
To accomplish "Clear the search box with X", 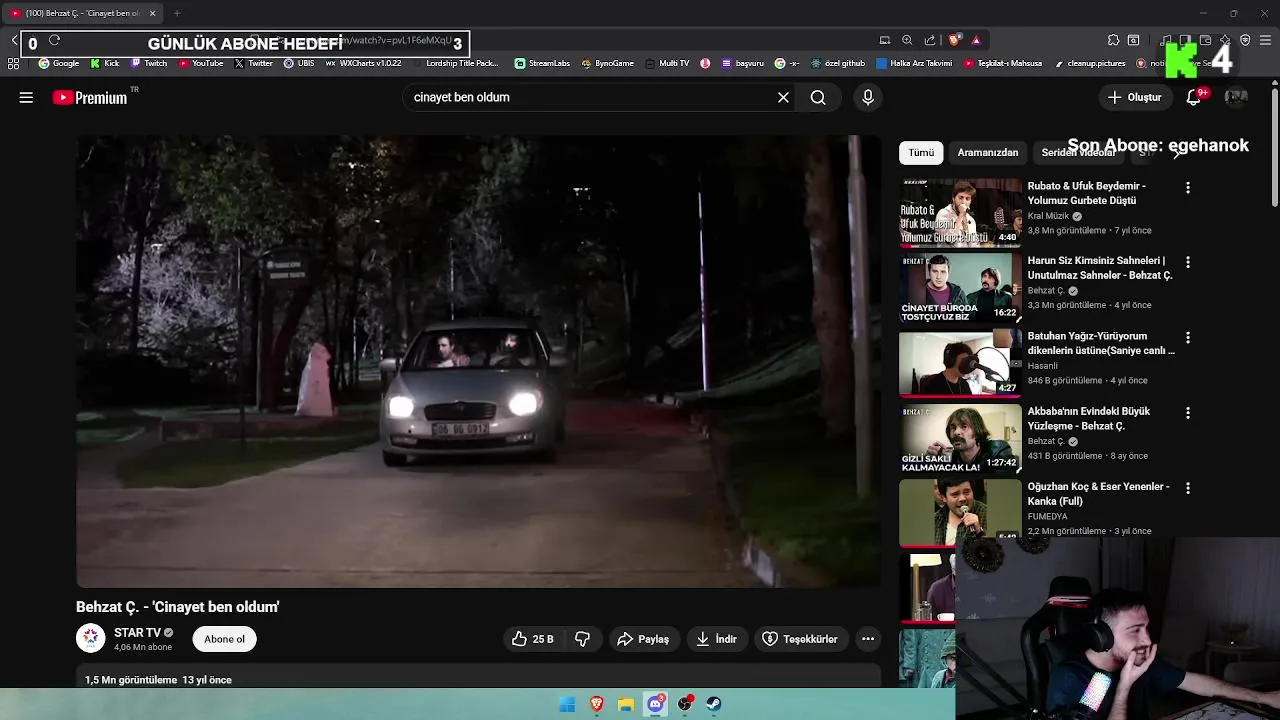I will (783, 97).
